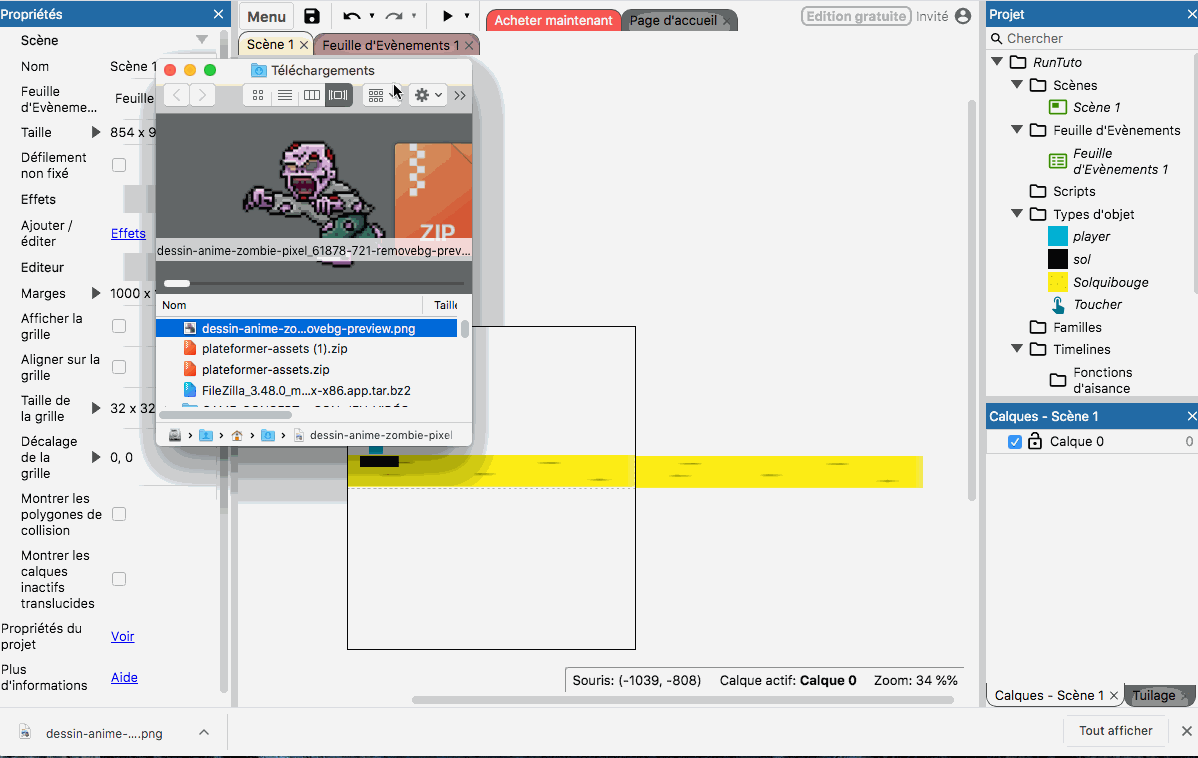Click the Acheter maintenant button
1198x758 pixels.
(x=553, y=20)
